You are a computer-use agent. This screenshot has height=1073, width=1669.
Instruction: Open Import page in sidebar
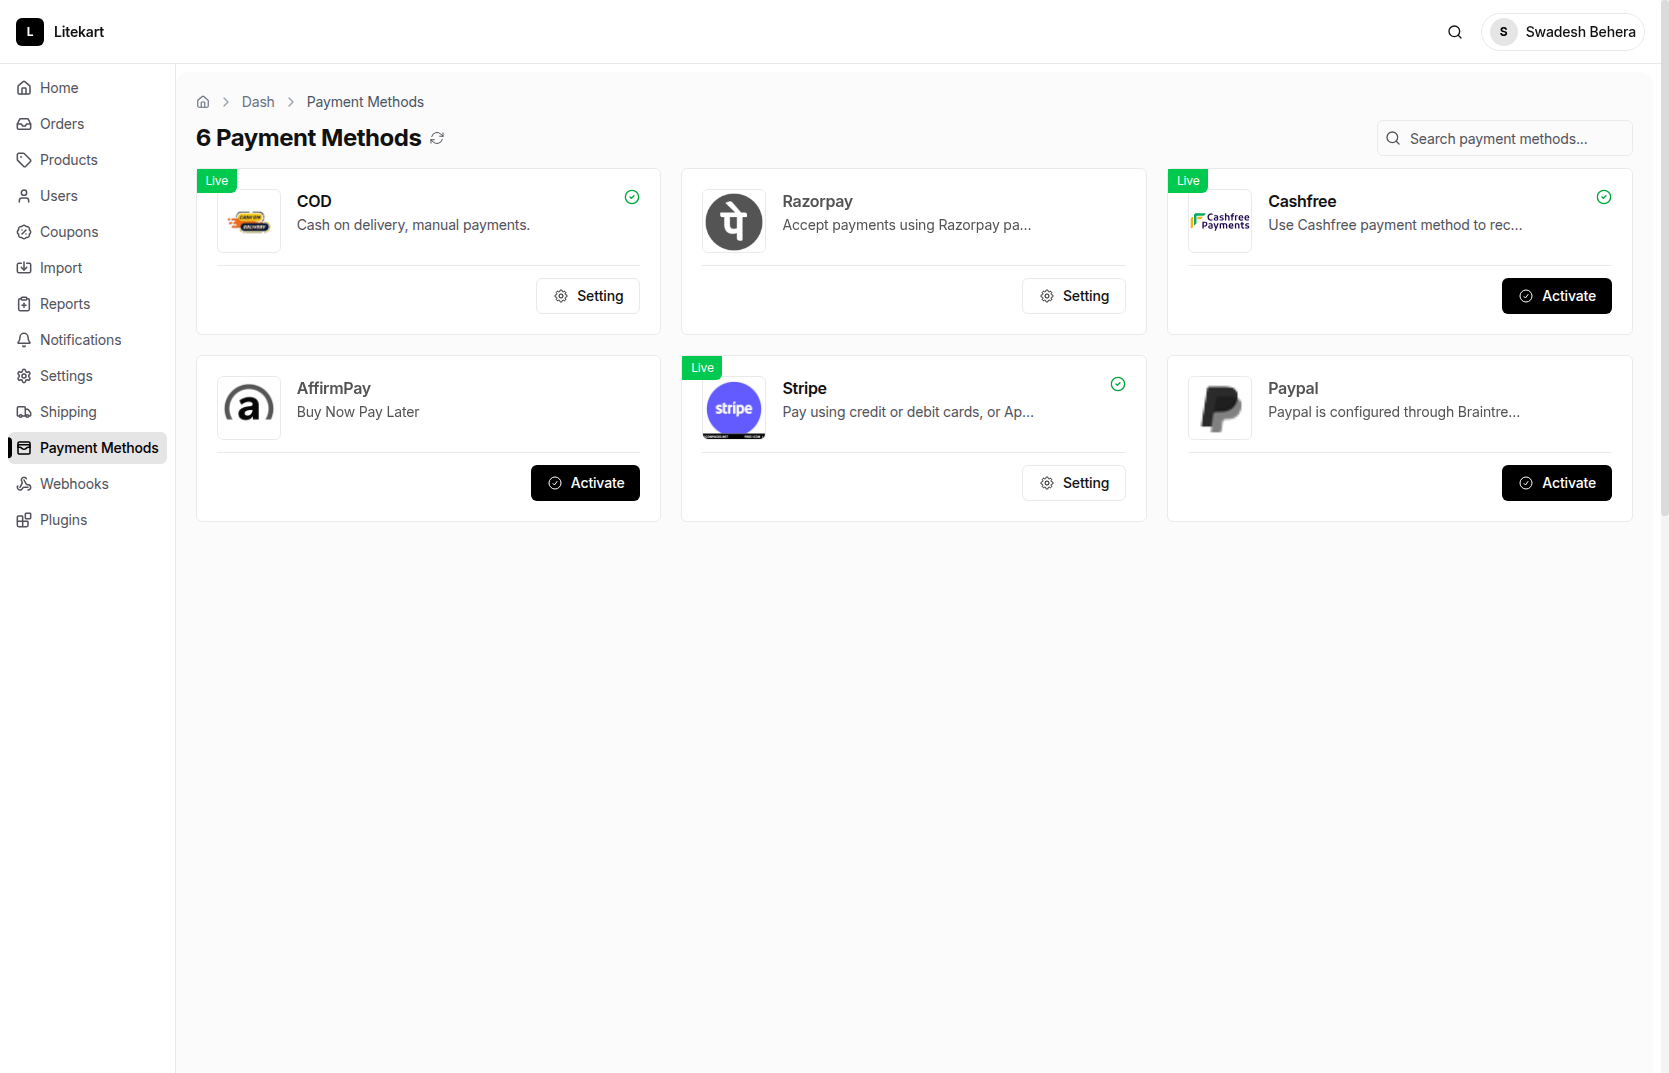point(87,268)
